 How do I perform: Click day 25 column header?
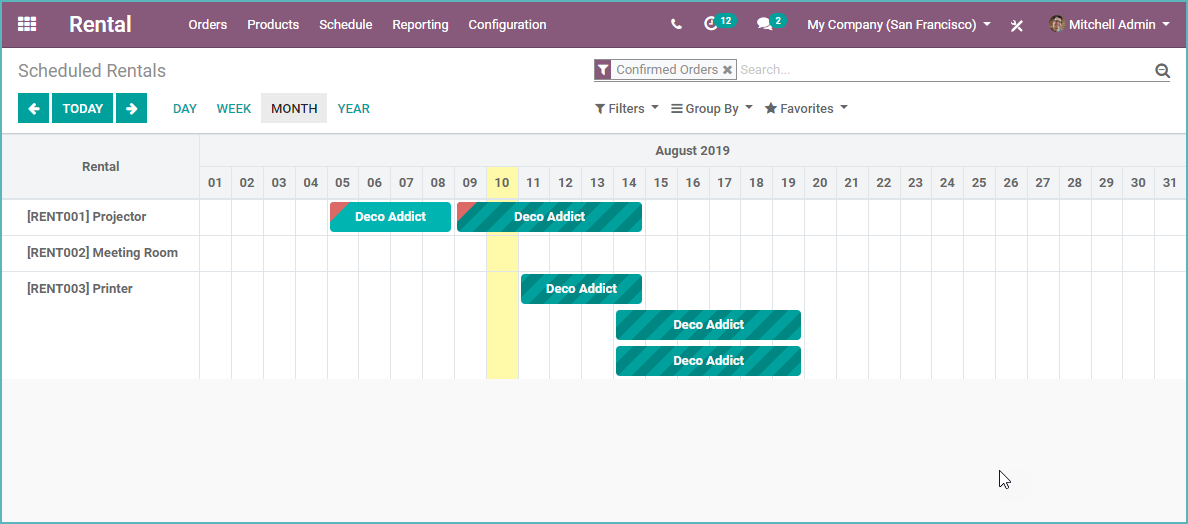[x=979, y=182]
